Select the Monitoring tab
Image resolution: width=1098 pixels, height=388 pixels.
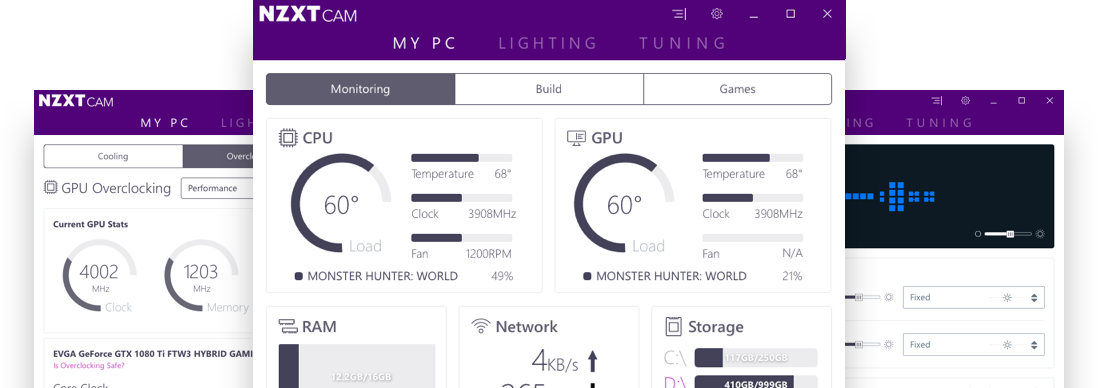(x=361, y=89)
